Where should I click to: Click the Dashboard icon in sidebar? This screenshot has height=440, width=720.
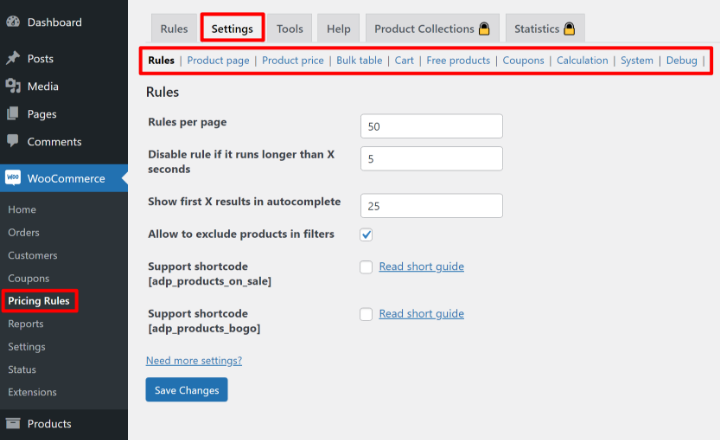point(13,22)
